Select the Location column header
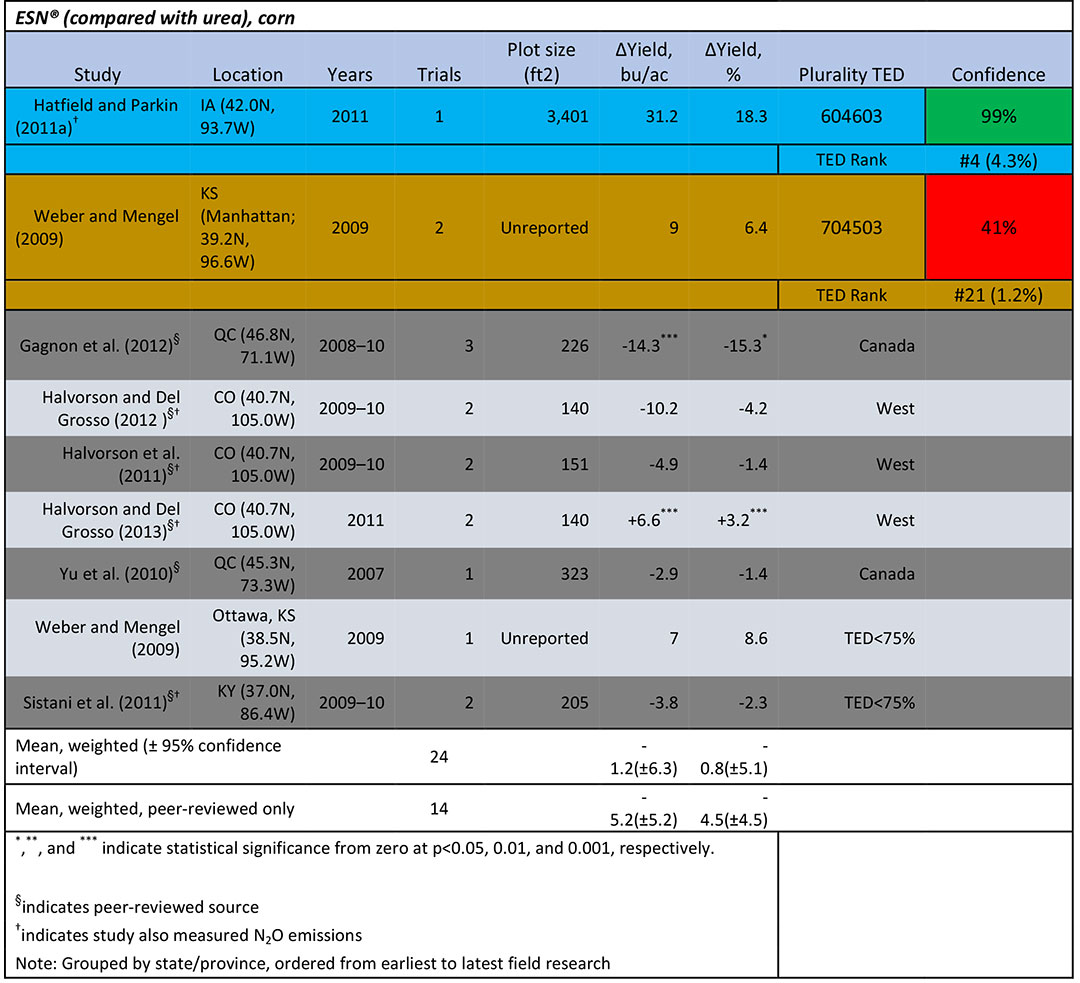This screenshot has width=1080, height=983. pos(247,75)
